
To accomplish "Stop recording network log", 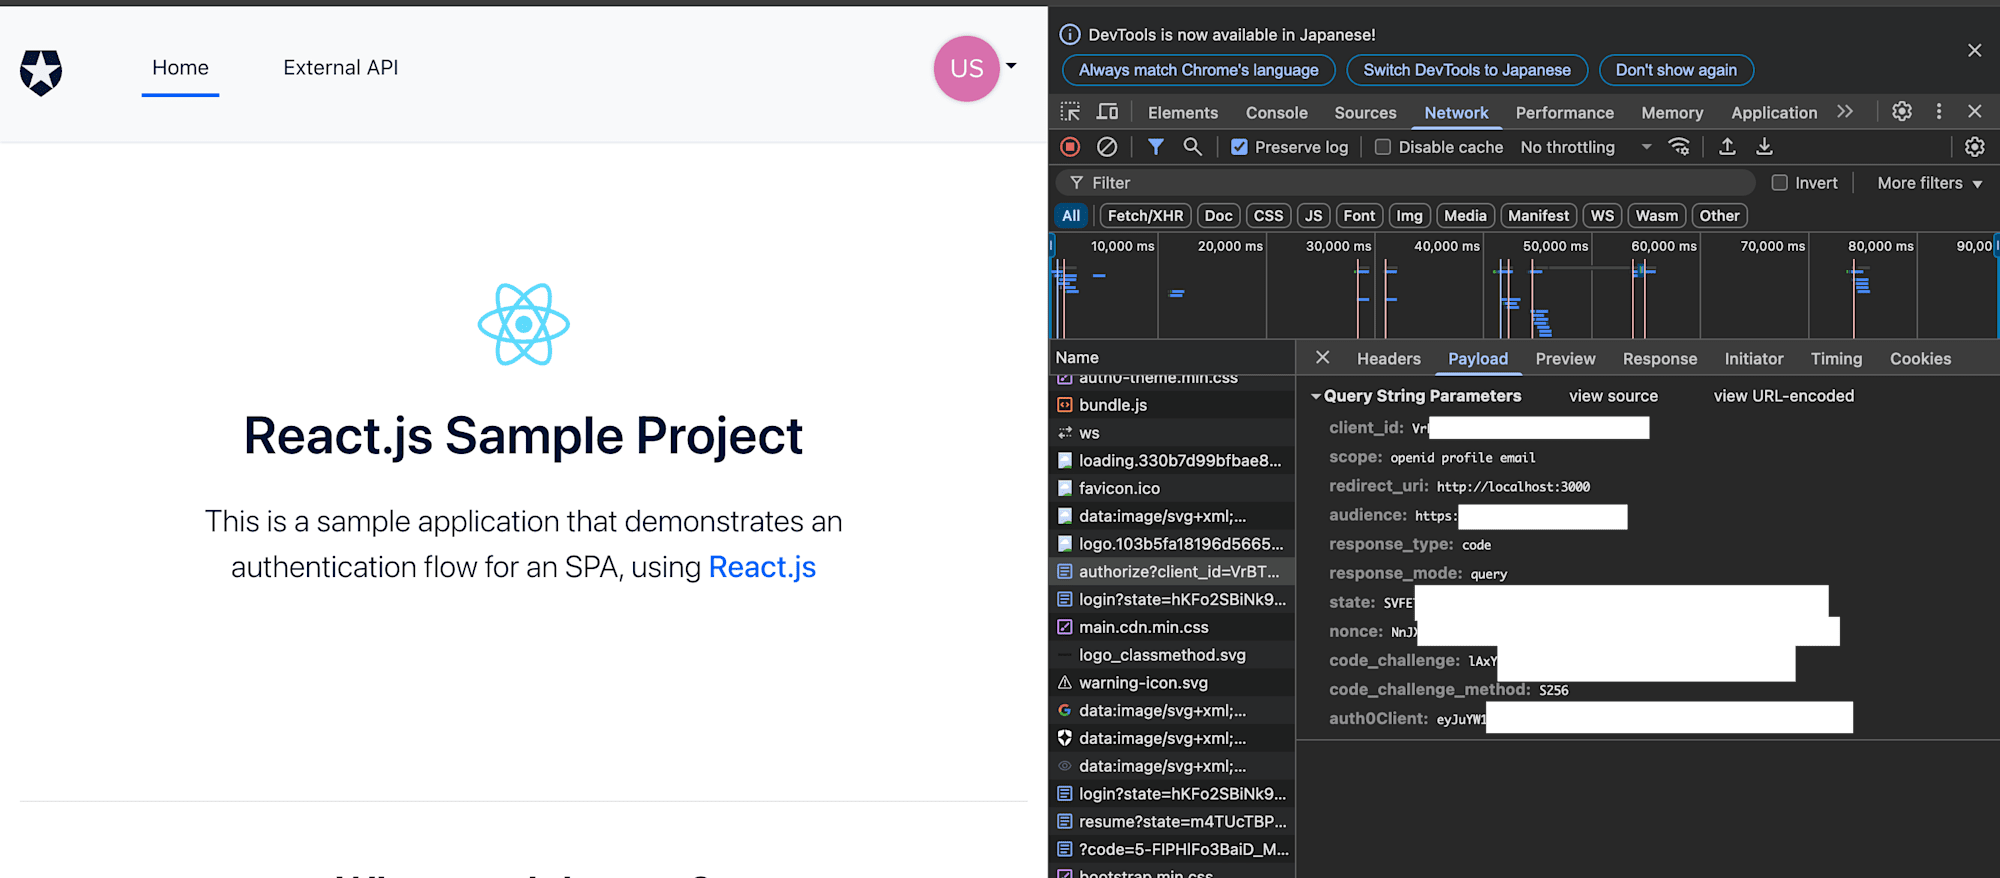I will point(1070,147).
